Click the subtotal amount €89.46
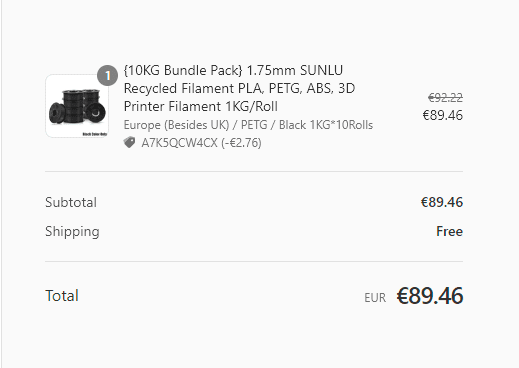This screenshot has height=368, width=519. pyautogui.click(x=442, y=202)
